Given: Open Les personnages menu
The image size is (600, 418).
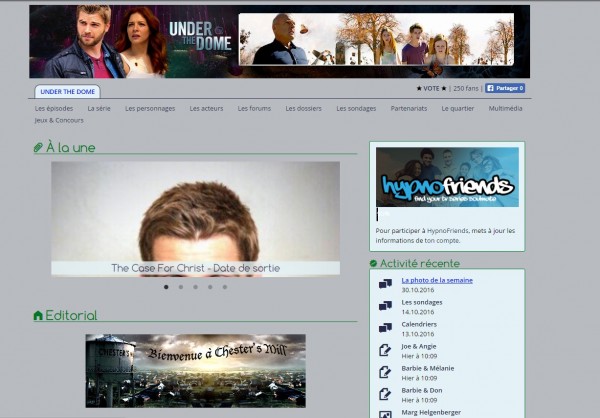Looking at the screenshot, I should 150,108.
